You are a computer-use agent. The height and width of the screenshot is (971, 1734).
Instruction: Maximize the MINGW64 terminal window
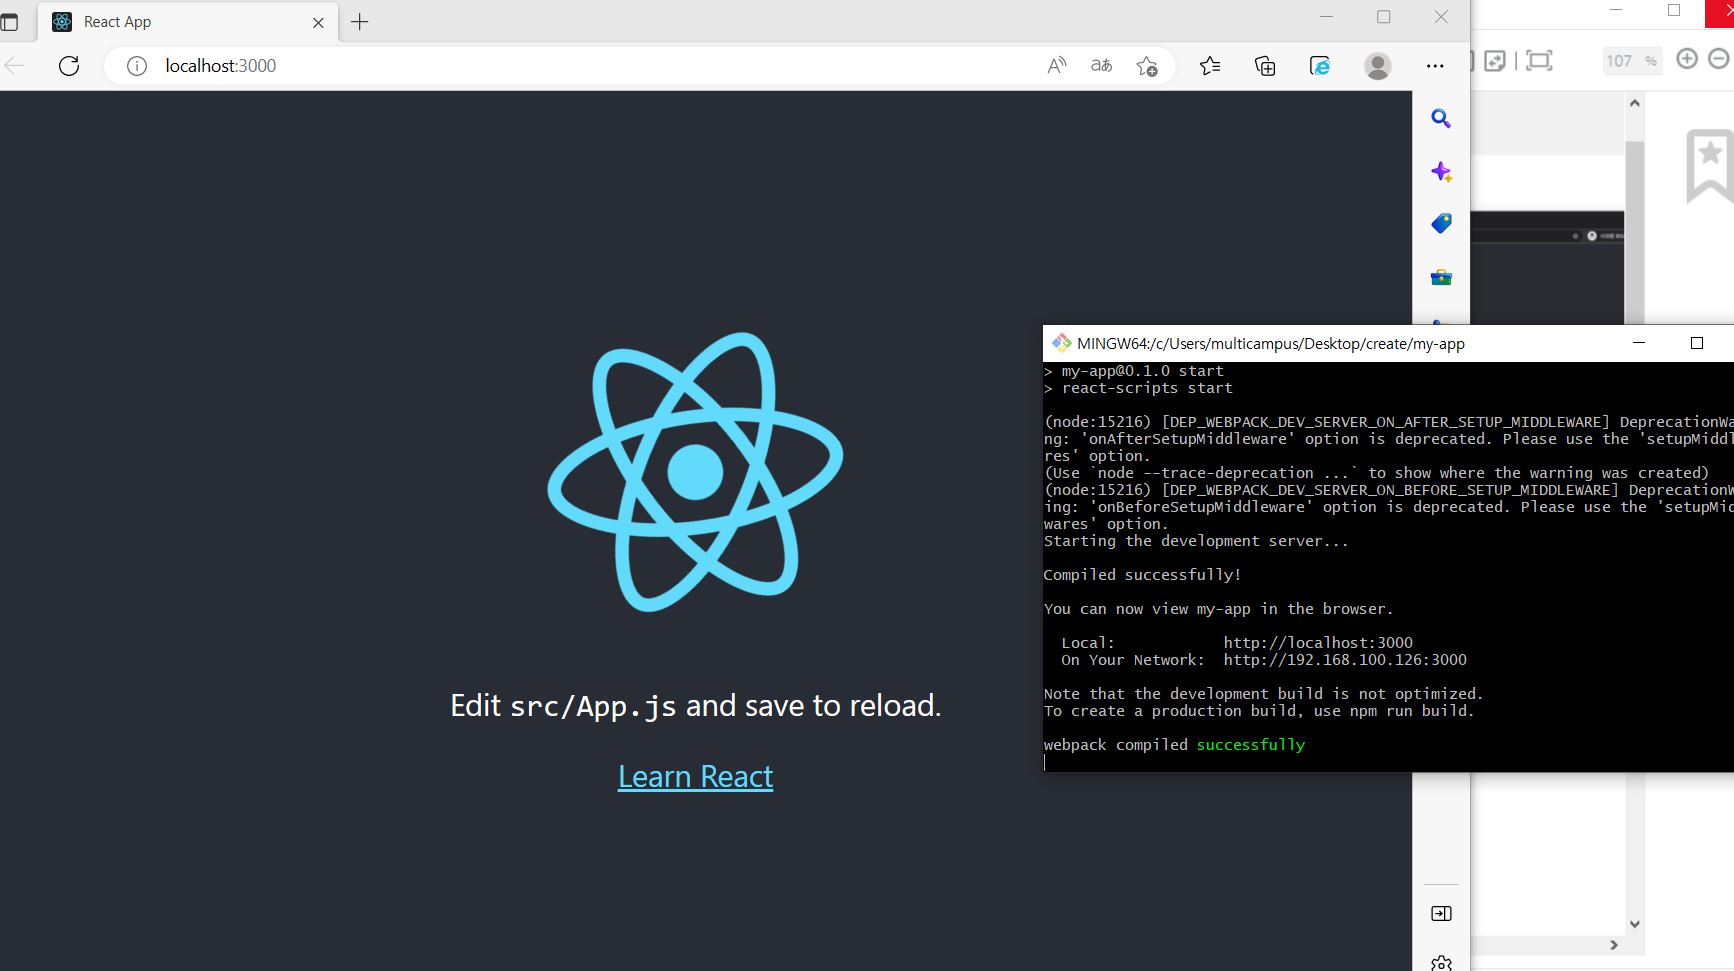pyautogui.click(x=1696, y=343)
